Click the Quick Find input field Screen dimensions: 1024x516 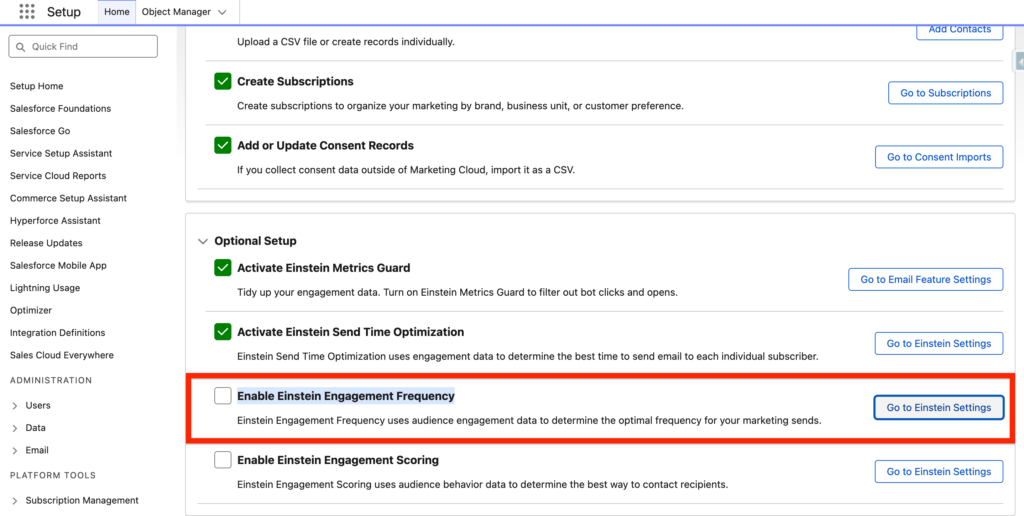92,47
